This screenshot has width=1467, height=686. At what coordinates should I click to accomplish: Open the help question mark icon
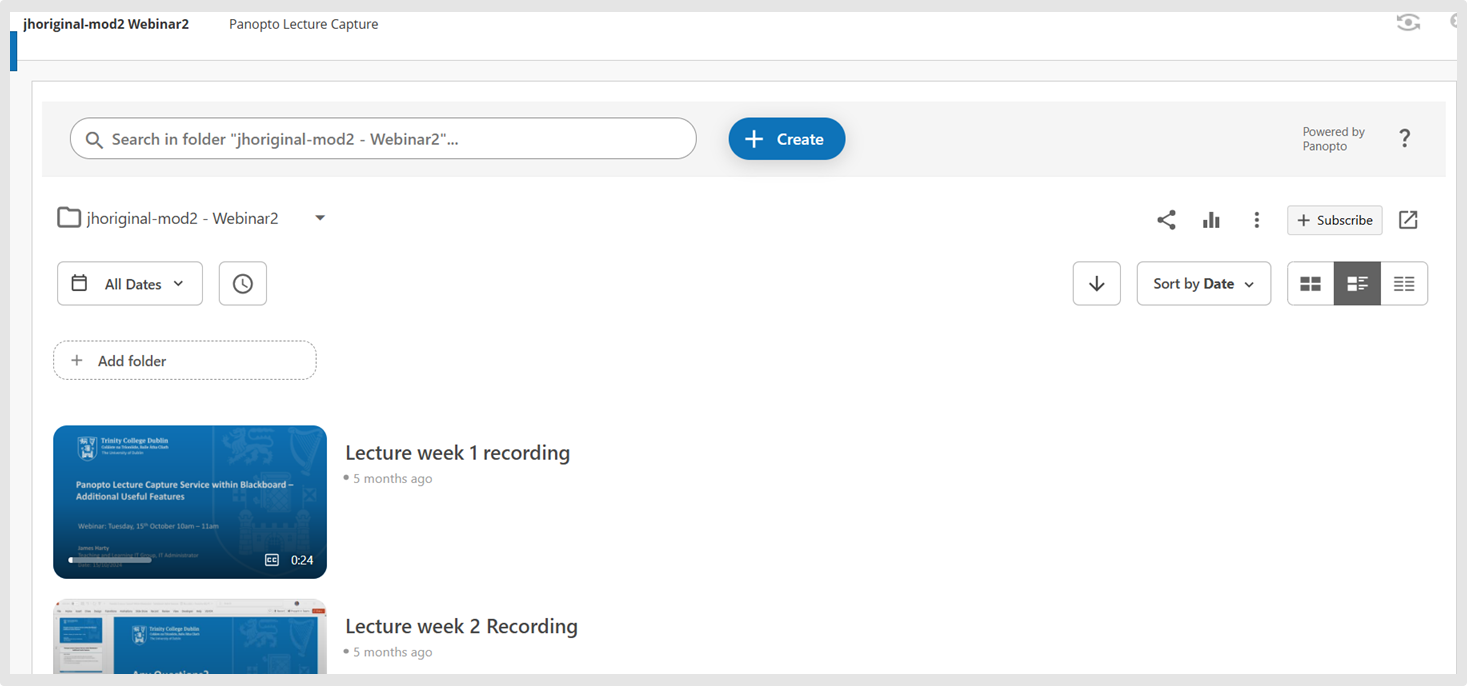point(1404,139)
